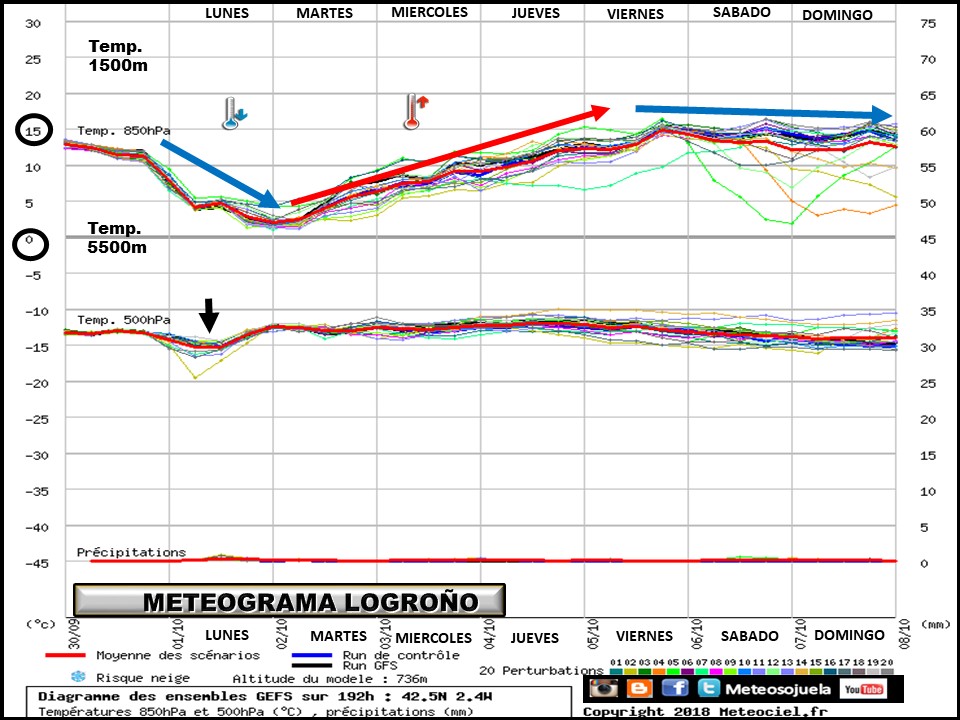Open the Twitter bird icon
This screenshot has height=720, width=960.
(x=708, y=688)
